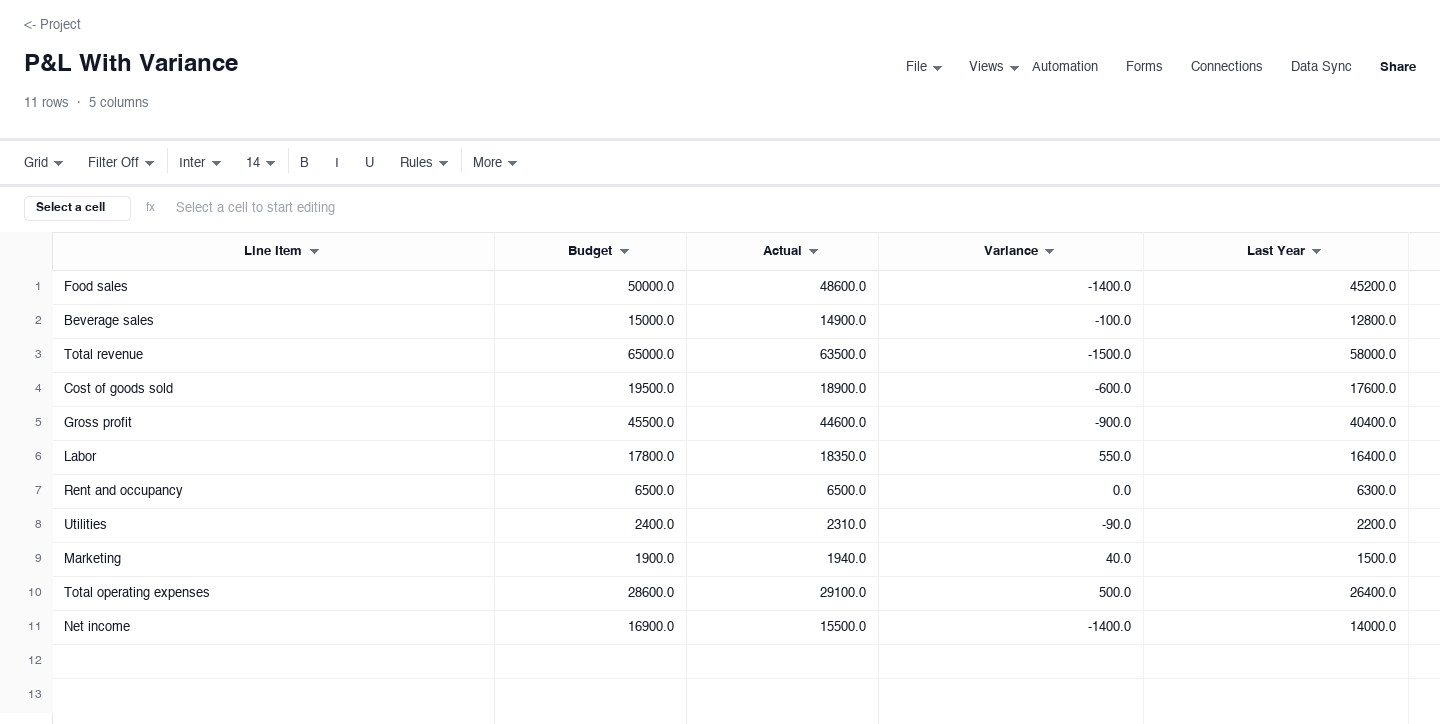
Task: Open the Budget column dropdown arrow
Action: pyautogui.click(x=624, y=252)
